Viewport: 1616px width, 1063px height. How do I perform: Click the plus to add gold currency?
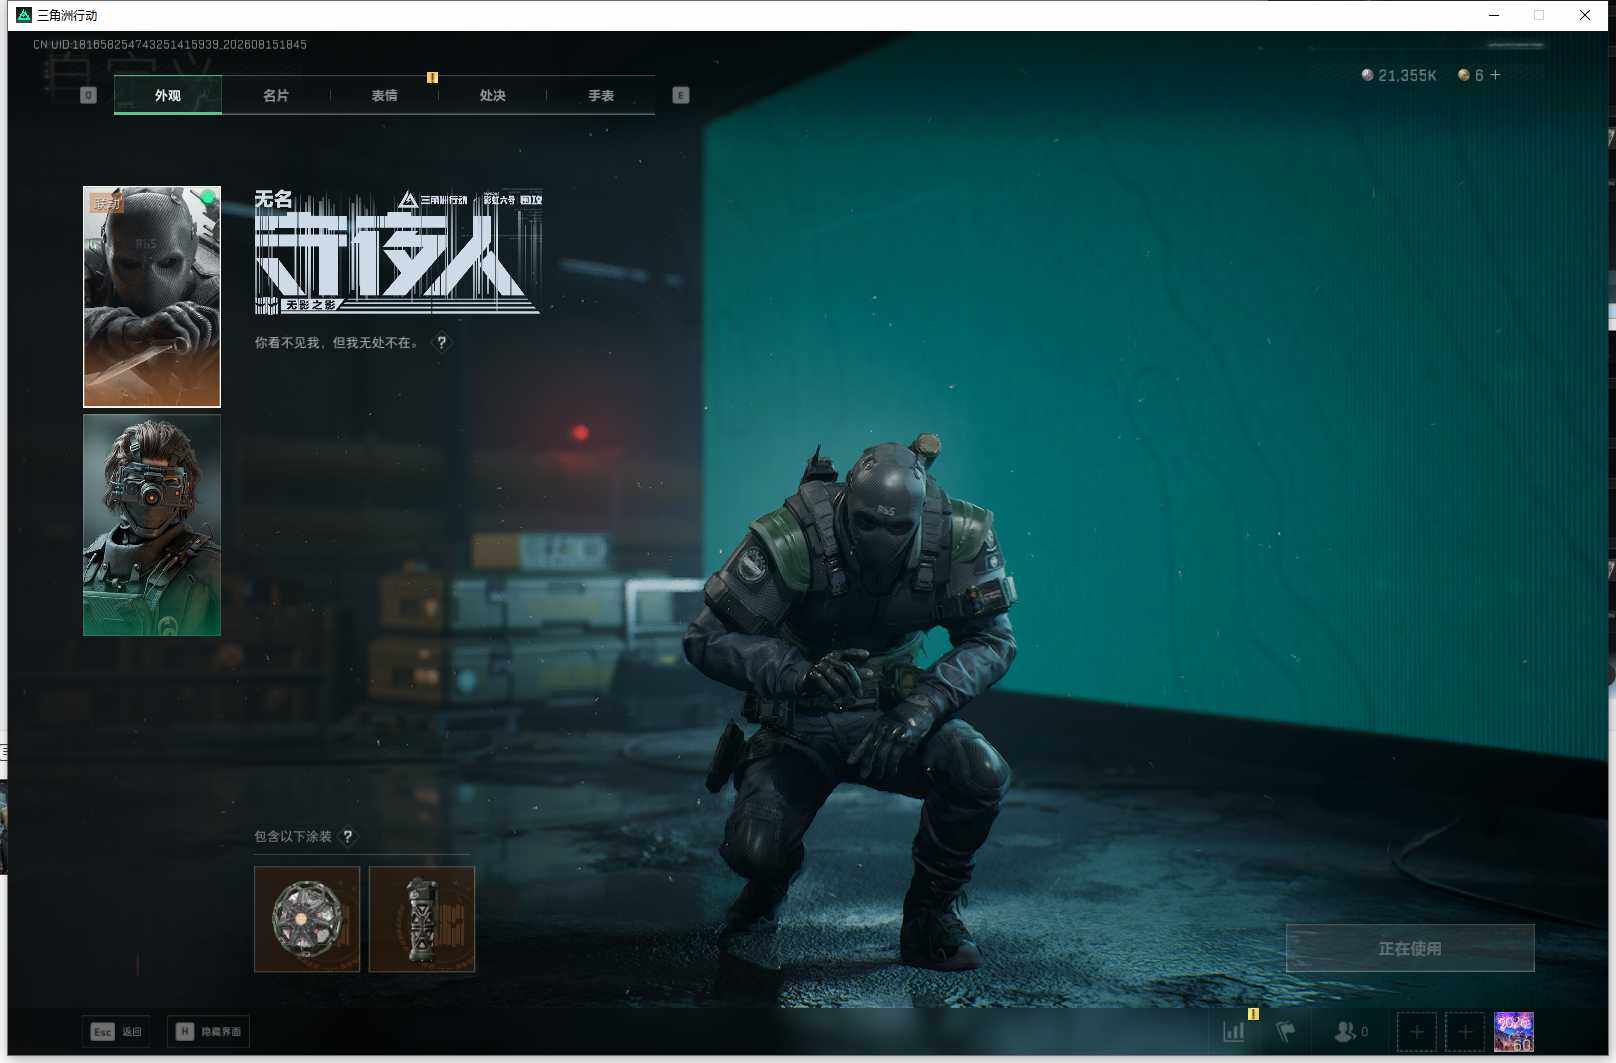coord(1496,75)
